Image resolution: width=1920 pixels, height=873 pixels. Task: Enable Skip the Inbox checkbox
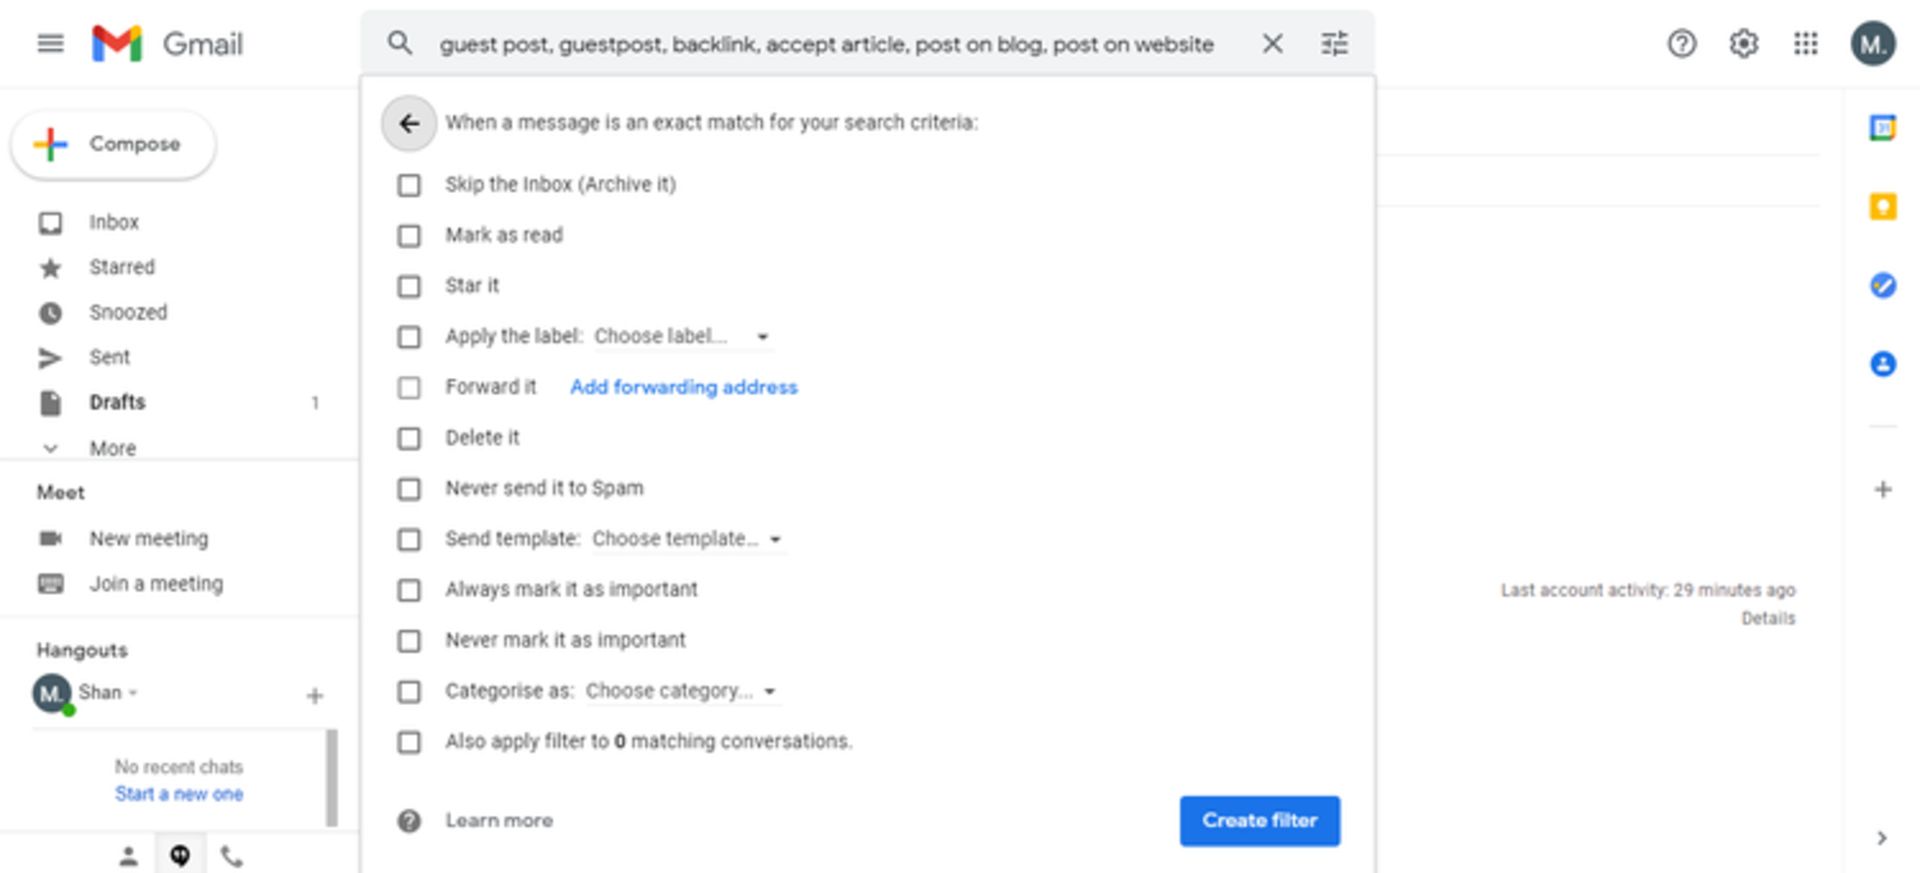point(409,185)
